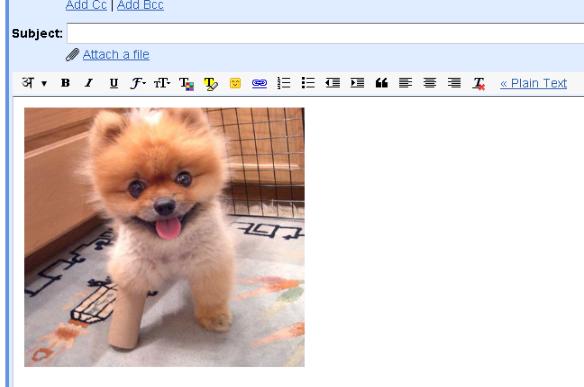Click the Remove formatting icon
584x387 pixels.
click(479, 83)
